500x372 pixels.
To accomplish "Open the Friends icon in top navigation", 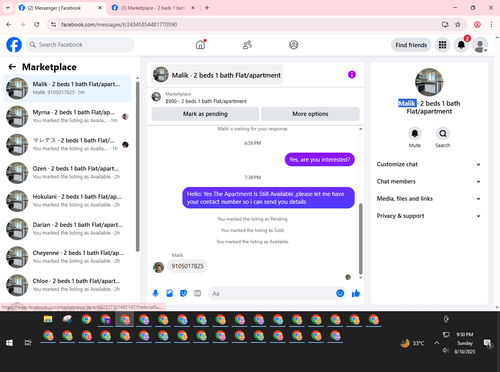I will point(247,45).
